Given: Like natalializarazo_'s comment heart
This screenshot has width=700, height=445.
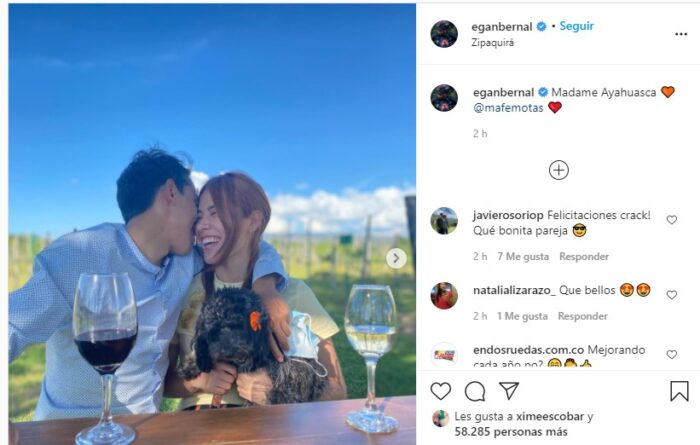Looking at the screenshot, I should [671, 295].
